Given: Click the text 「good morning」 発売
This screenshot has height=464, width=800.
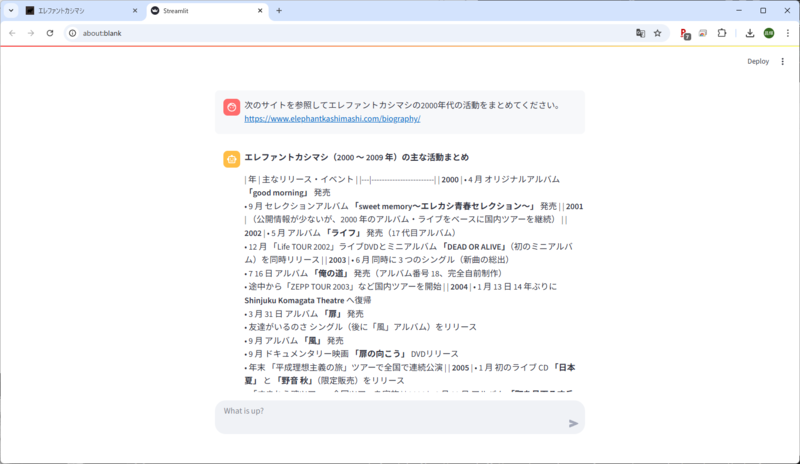Looking at the screenshot, I should (287, 192).
